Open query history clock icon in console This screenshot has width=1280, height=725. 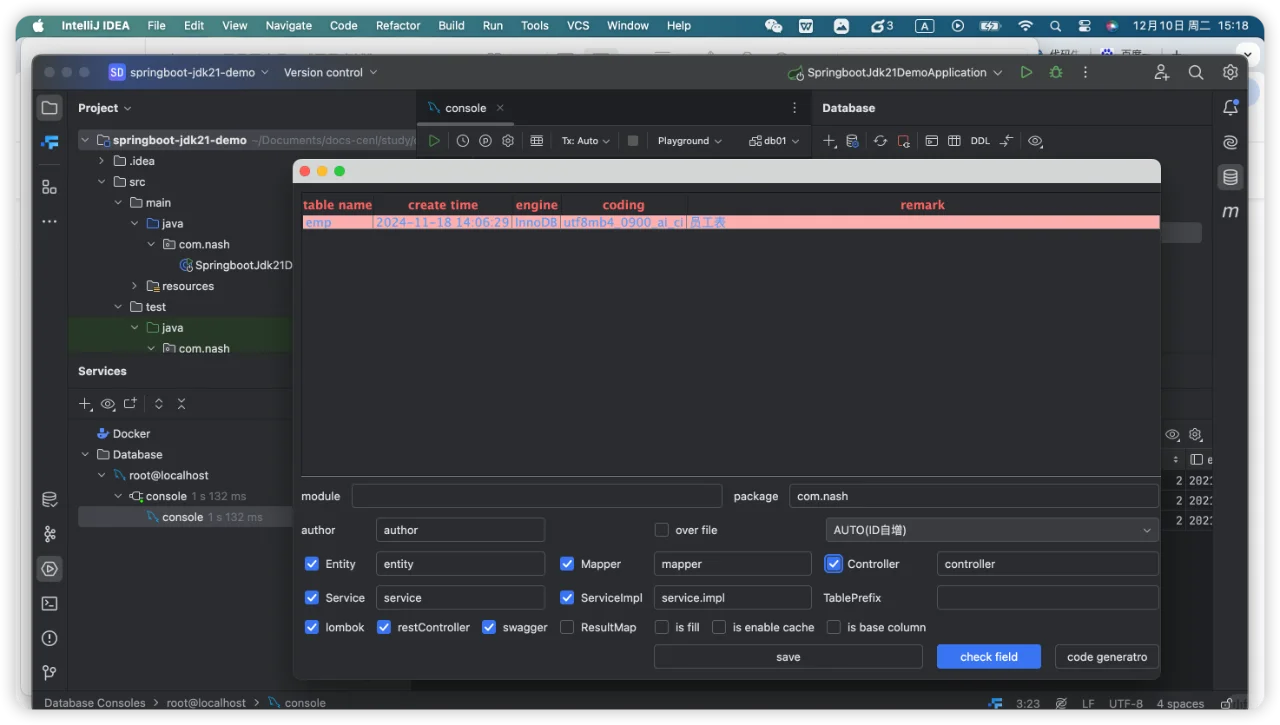click(463, 141)
